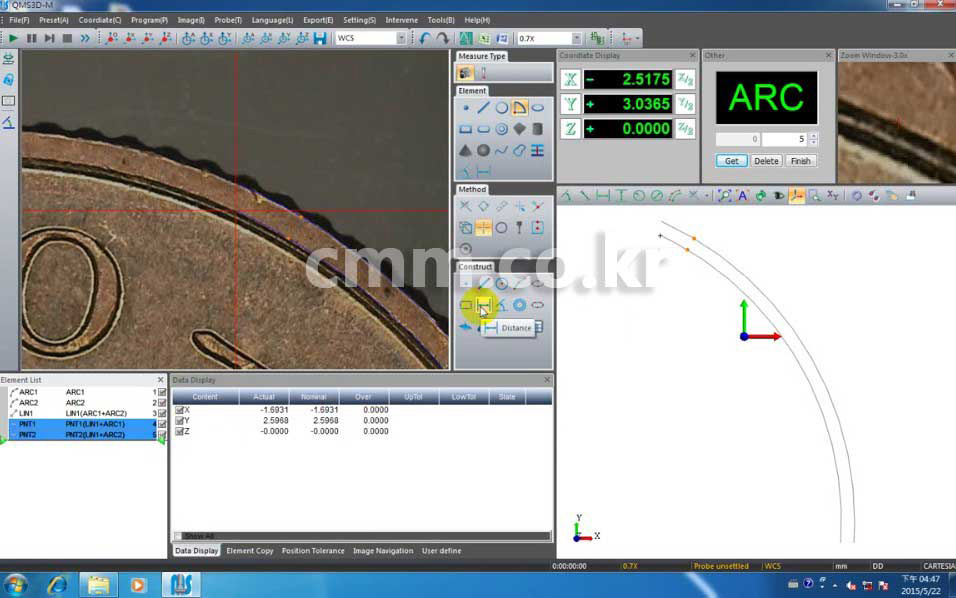Click the Finish button

[801, 161]
